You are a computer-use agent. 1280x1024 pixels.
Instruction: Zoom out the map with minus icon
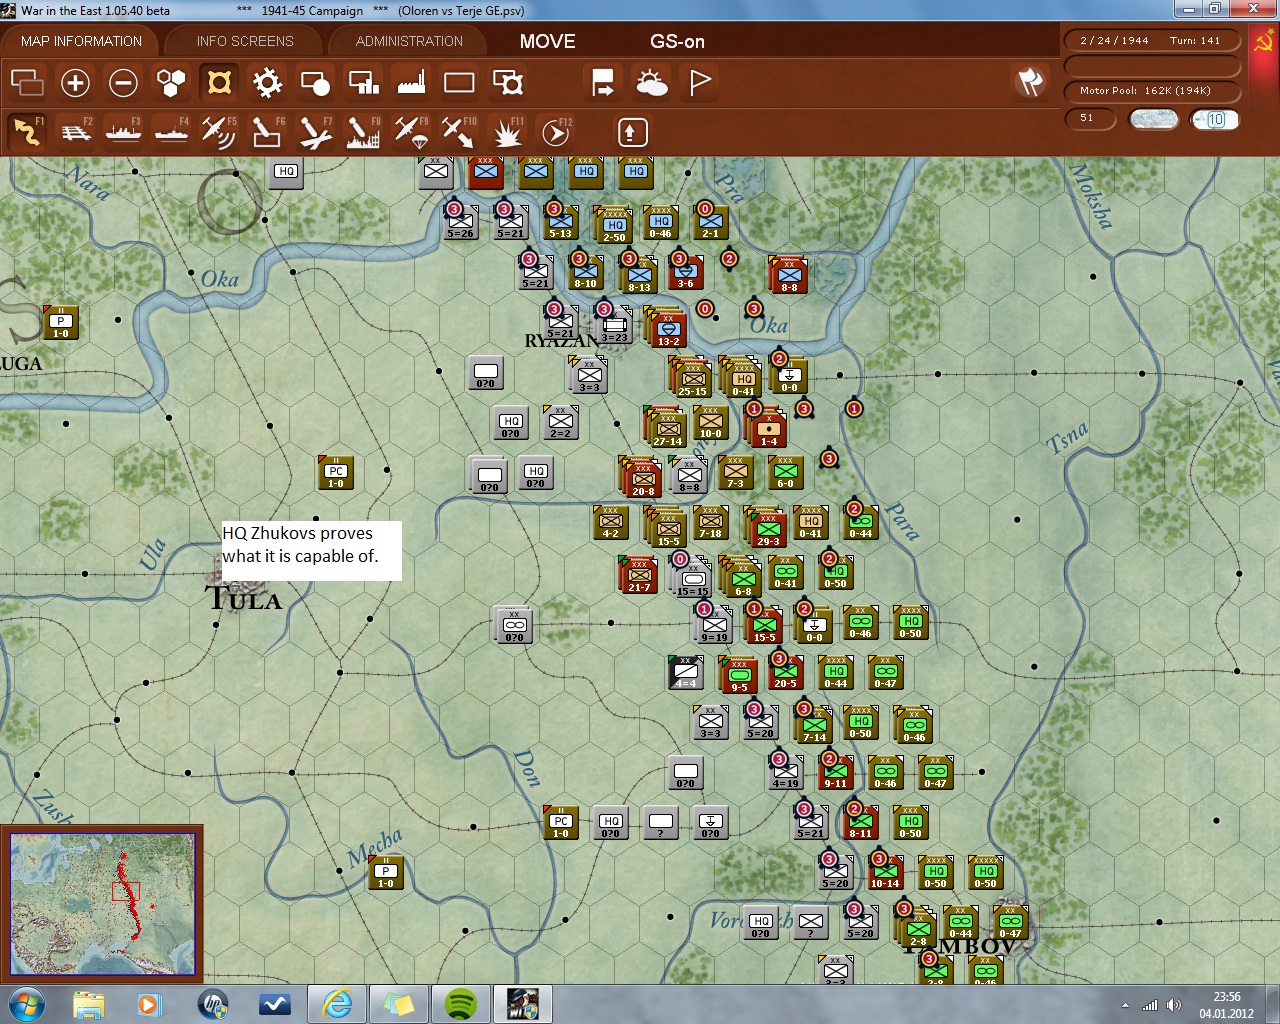123,82
